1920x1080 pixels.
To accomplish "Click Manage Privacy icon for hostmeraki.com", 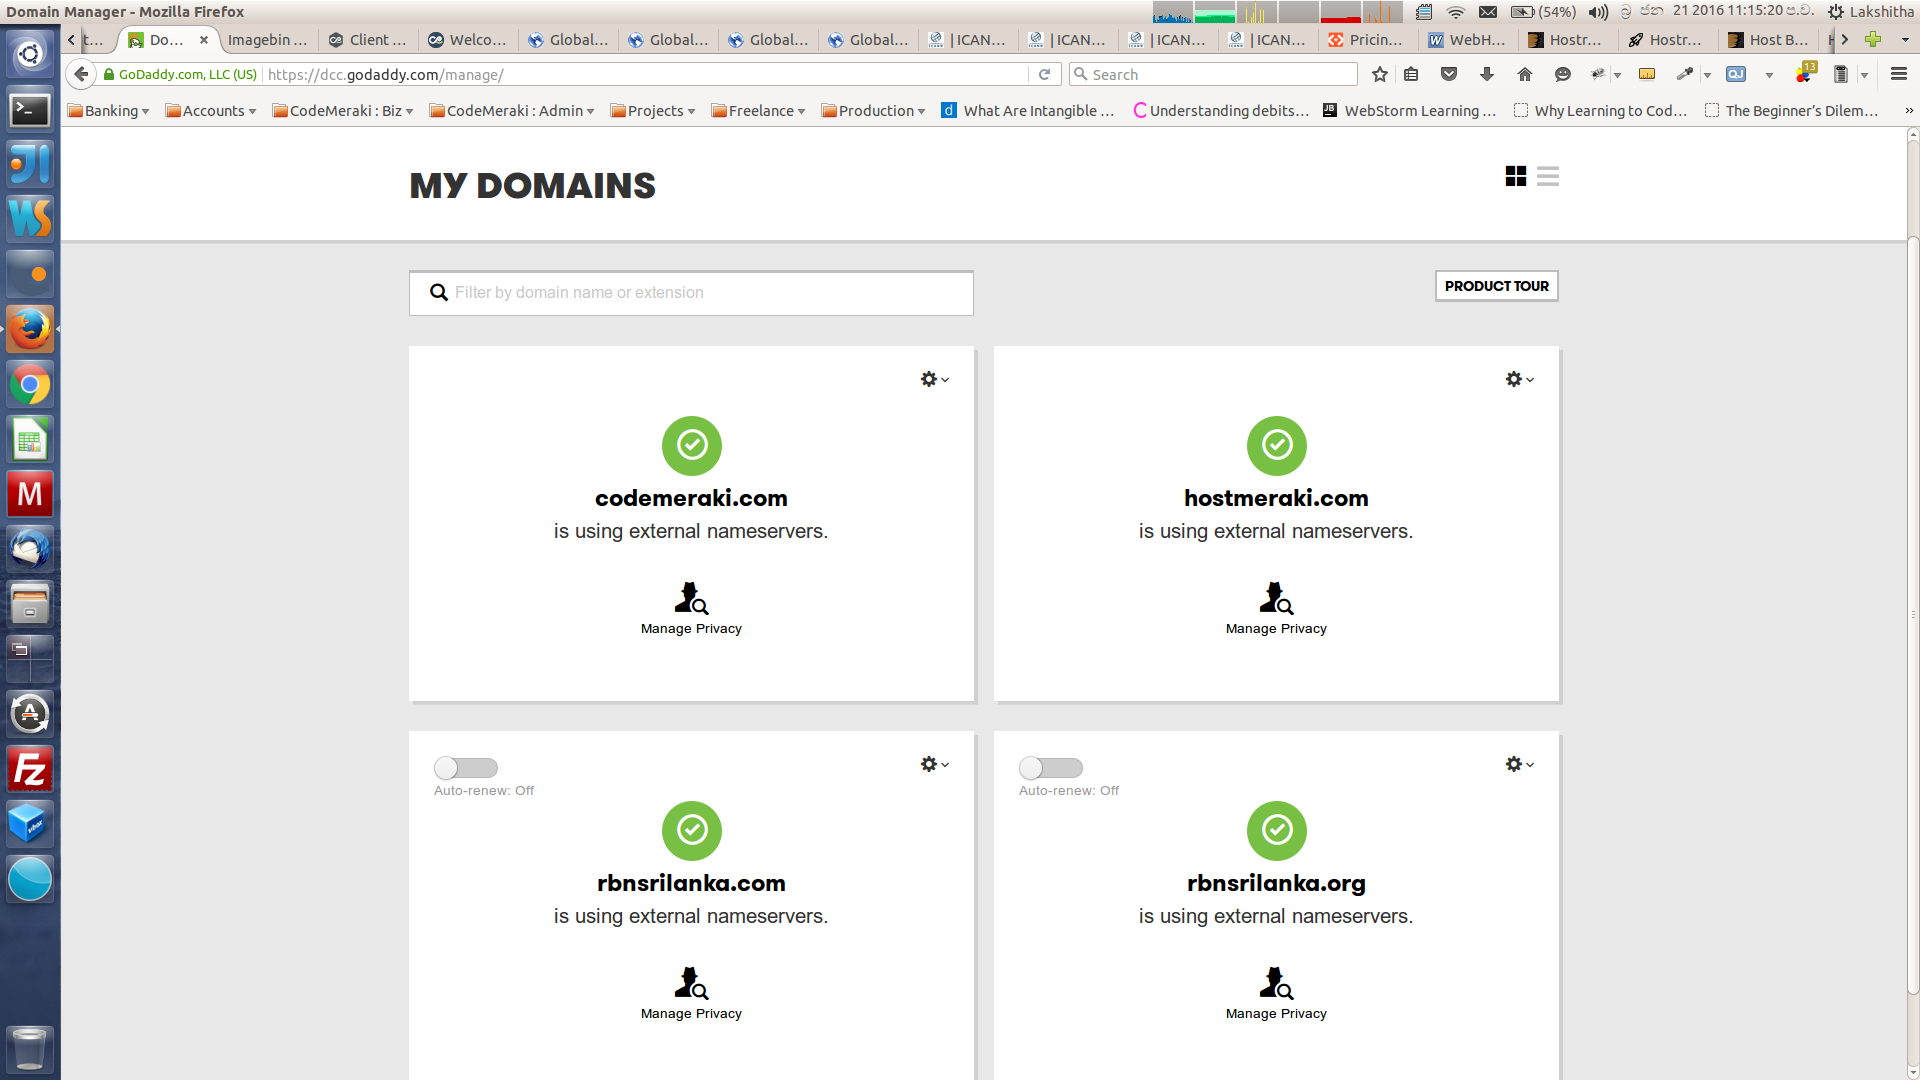I will pos(1276,598).
